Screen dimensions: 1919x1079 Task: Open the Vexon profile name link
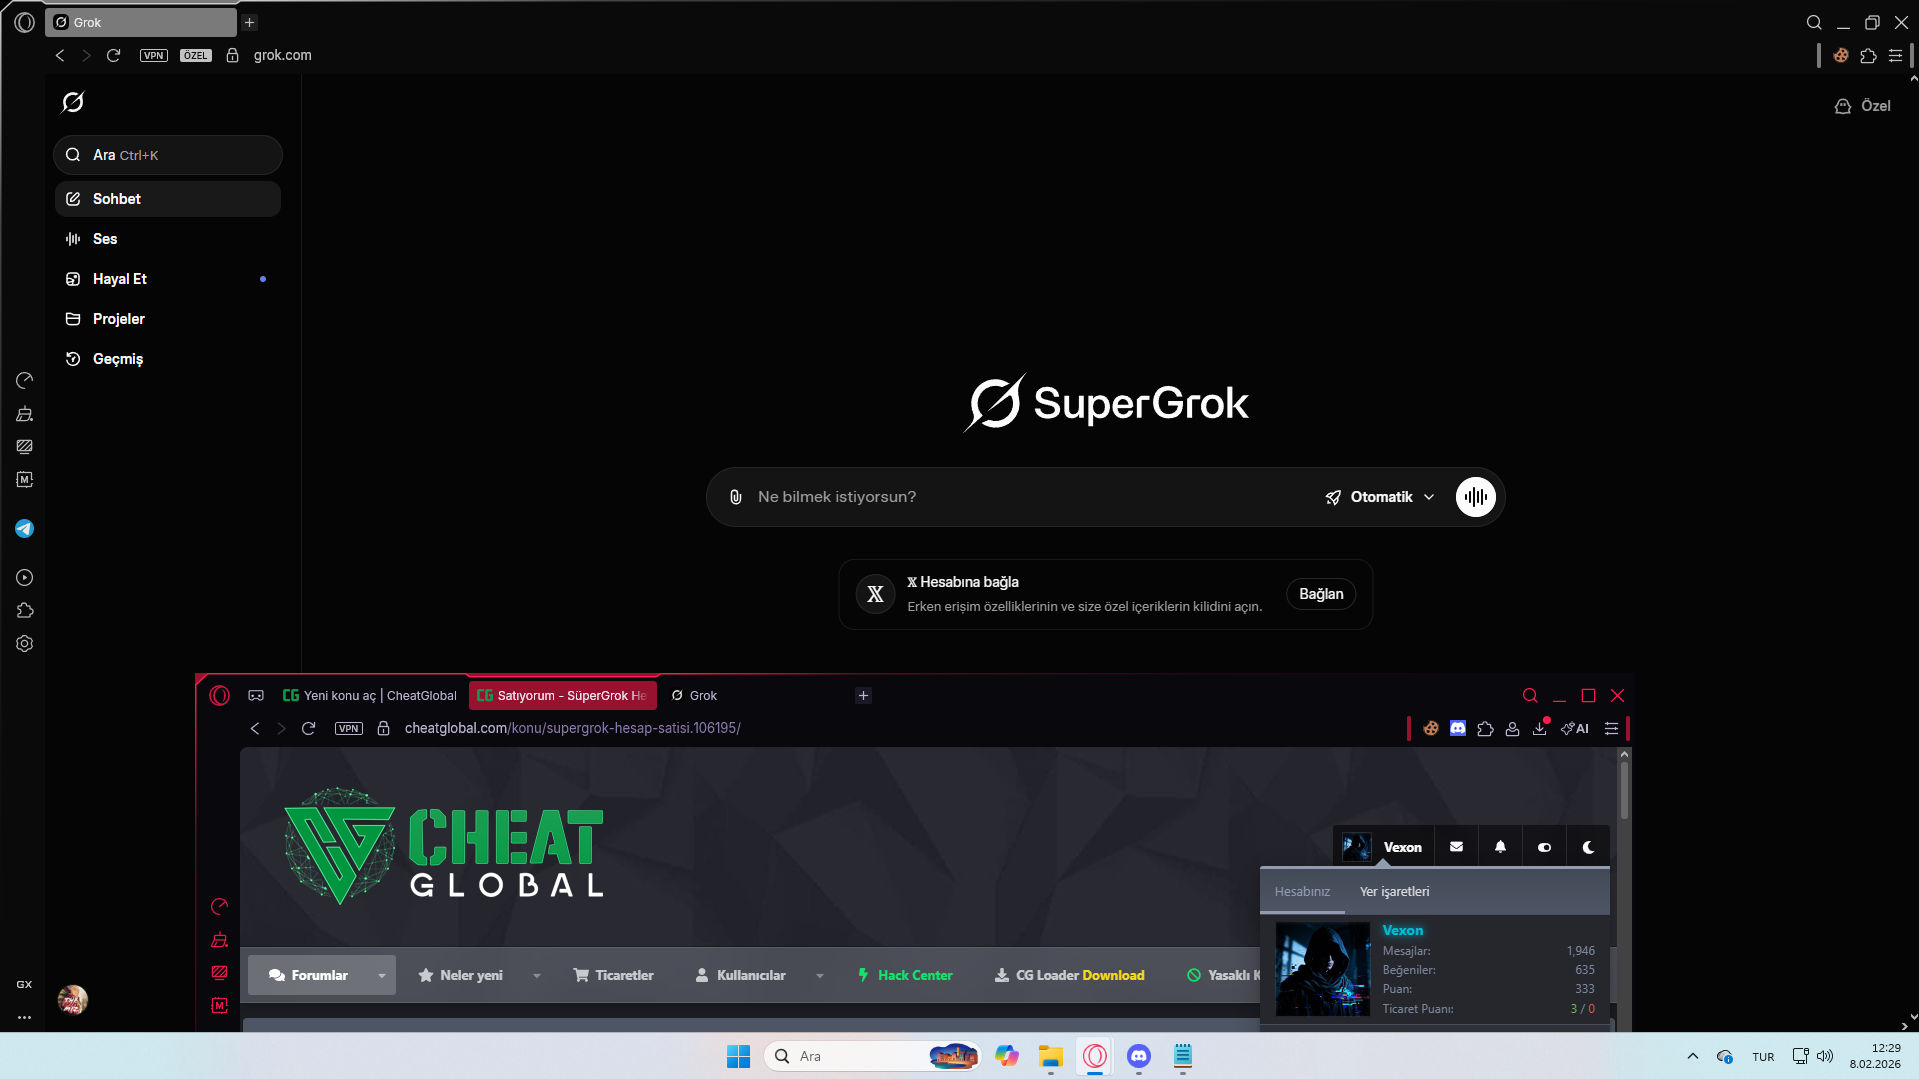tap(1402, 931)
